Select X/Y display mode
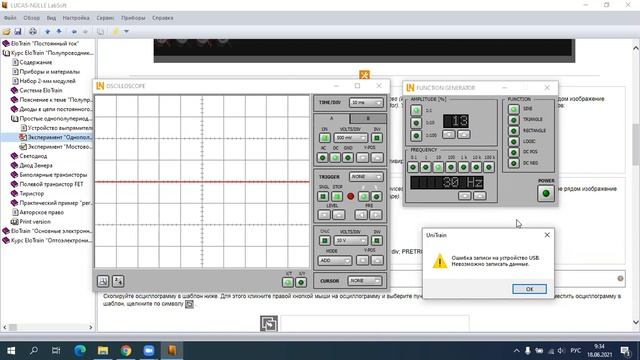This screenshot has width=640, height=360. coord(301,282)
